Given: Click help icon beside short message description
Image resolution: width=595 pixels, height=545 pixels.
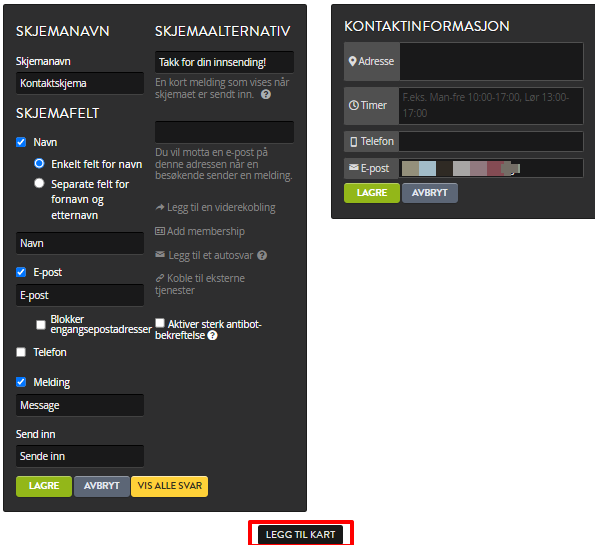Looking at the screenshot, I should [266, 95].
